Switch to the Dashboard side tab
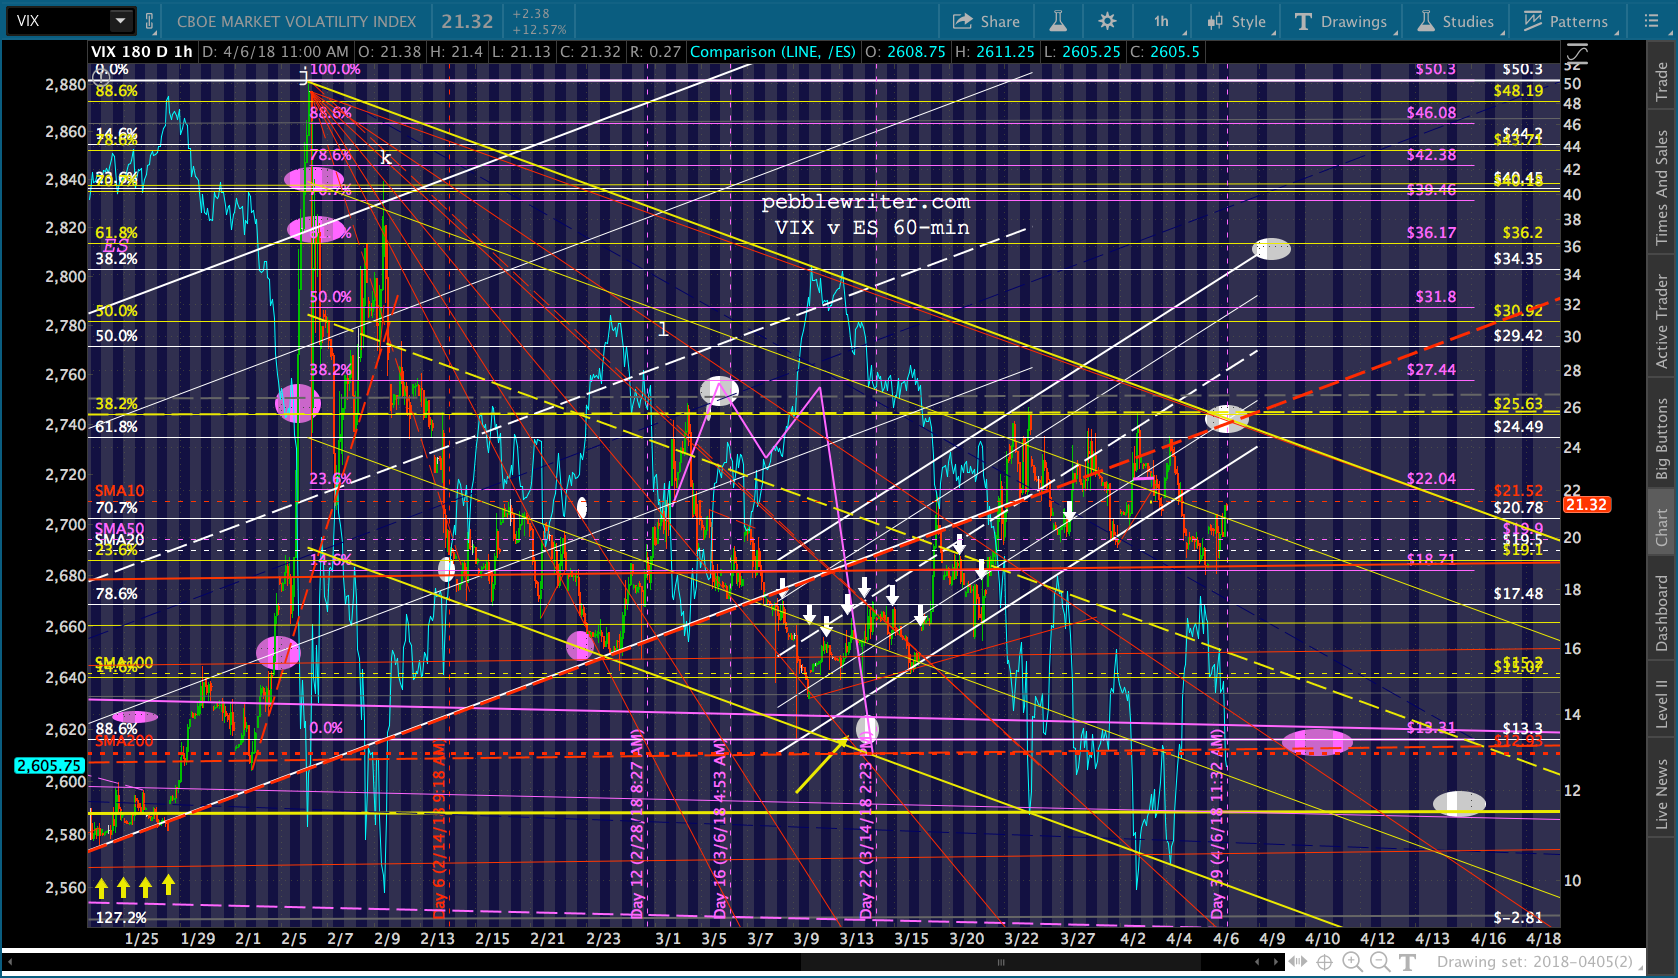 point(1662,613)
